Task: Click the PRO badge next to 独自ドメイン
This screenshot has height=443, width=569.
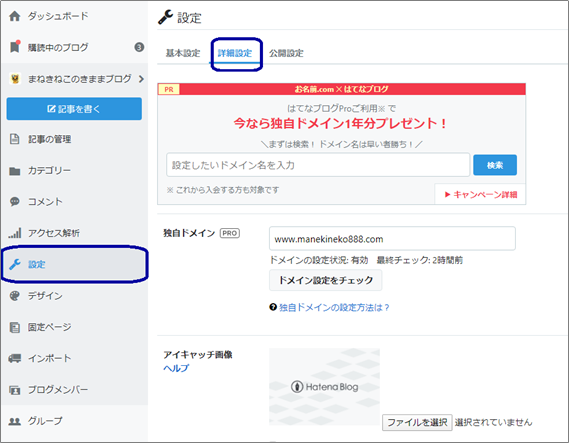Action: tap(230, 233)
